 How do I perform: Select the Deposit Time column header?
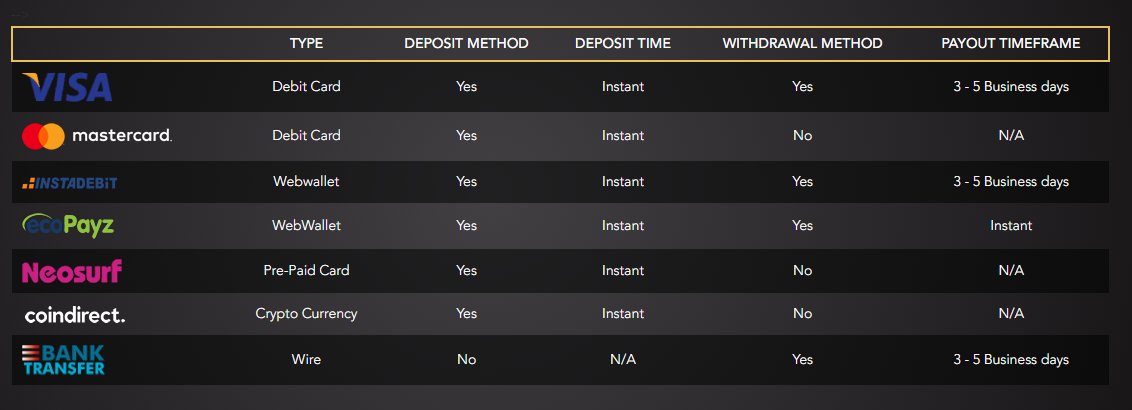coord(622,43)
